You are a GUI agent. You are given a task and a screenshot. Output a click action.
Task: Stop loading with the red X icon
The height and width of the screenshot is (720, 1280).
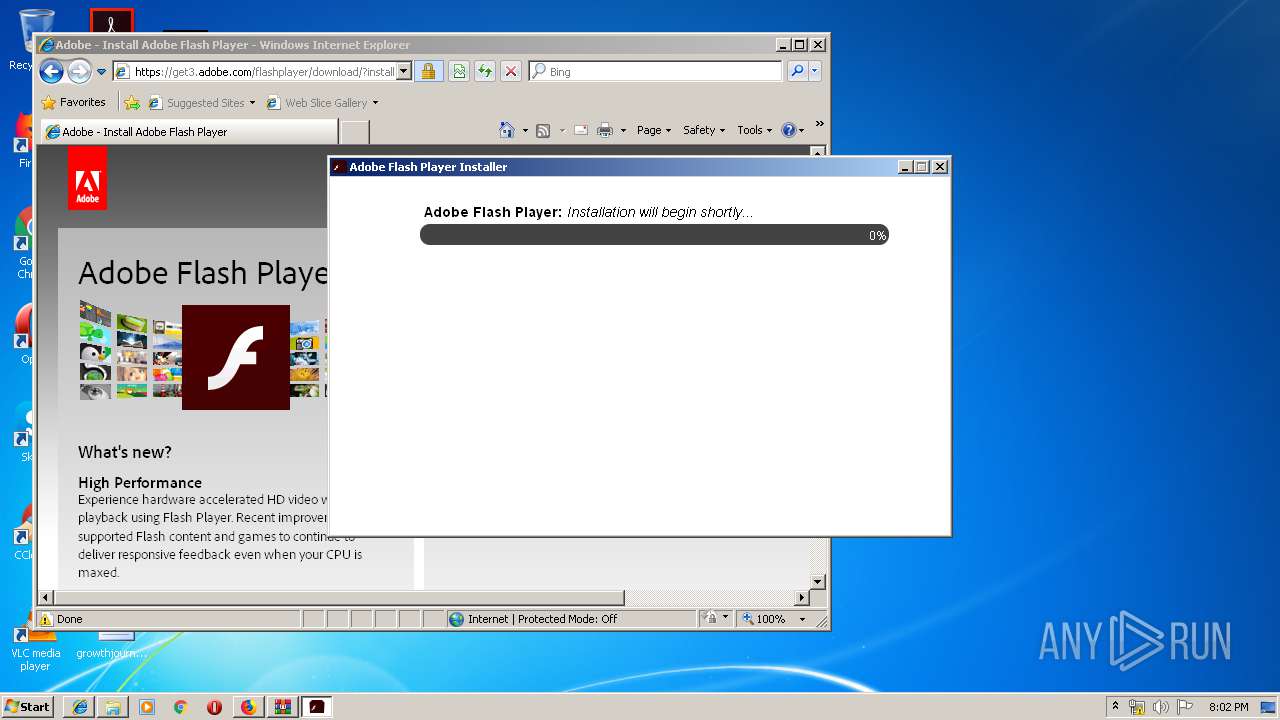(511, 71)
